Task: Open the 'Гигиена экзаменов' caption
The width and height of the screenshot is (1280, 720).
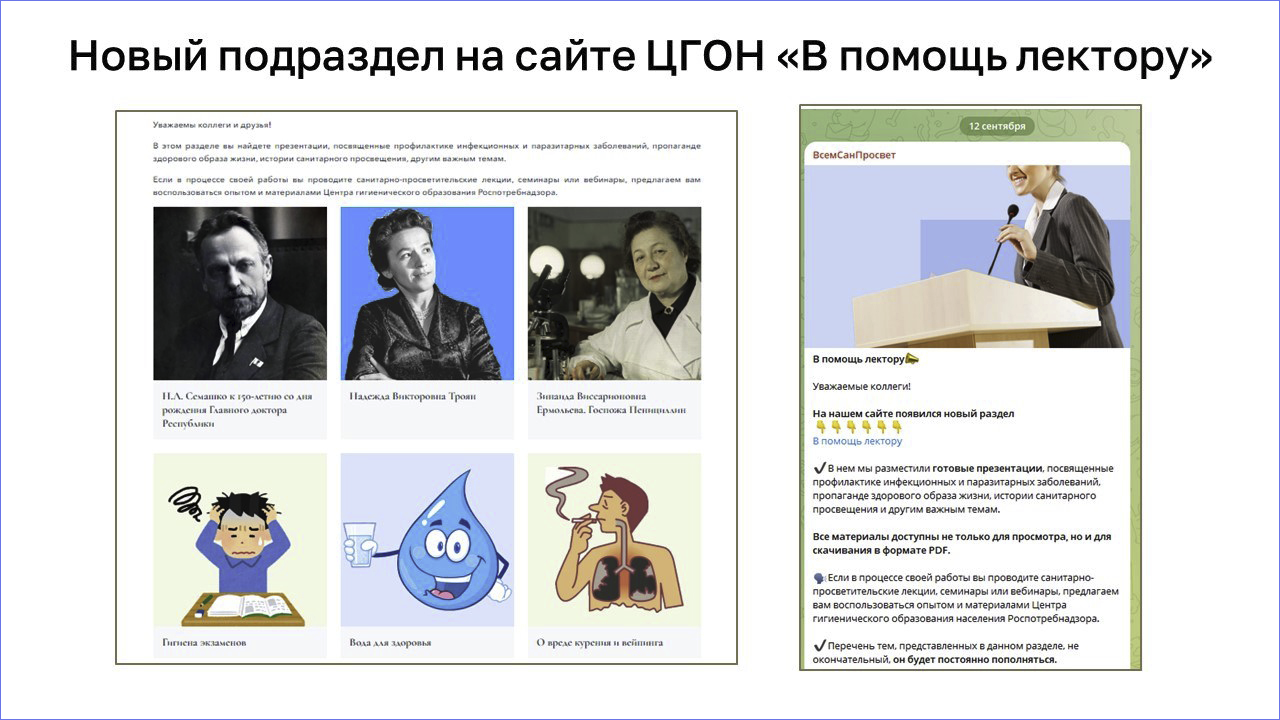Action: point(204,642)
